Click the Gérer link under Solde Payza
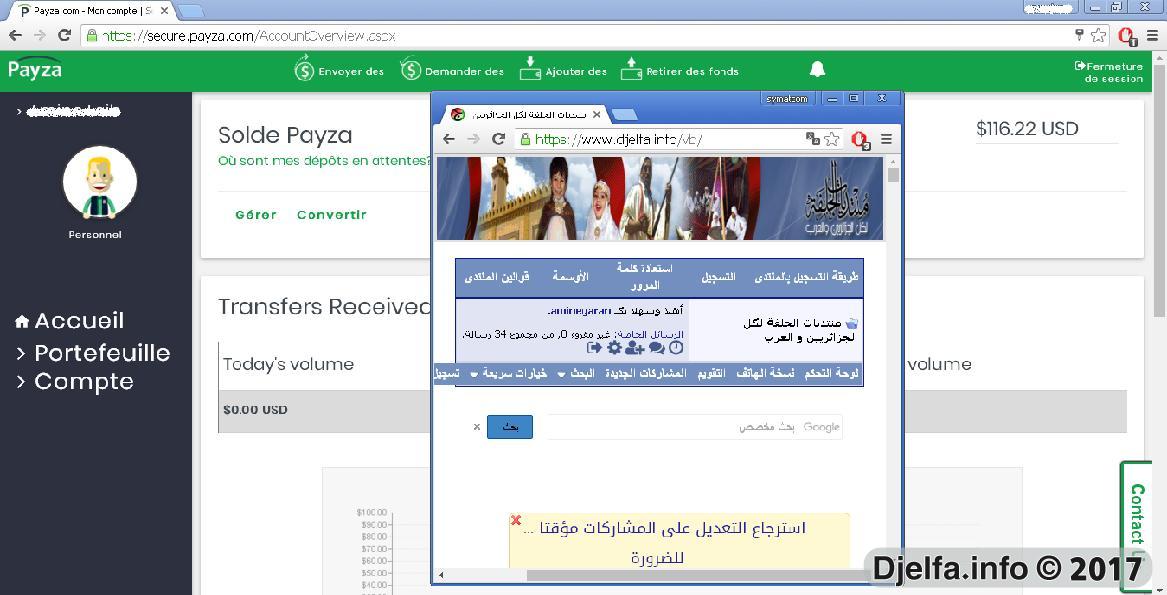Screen dimensions: 1167x595 pyautogui.click(x=256, y=214)
